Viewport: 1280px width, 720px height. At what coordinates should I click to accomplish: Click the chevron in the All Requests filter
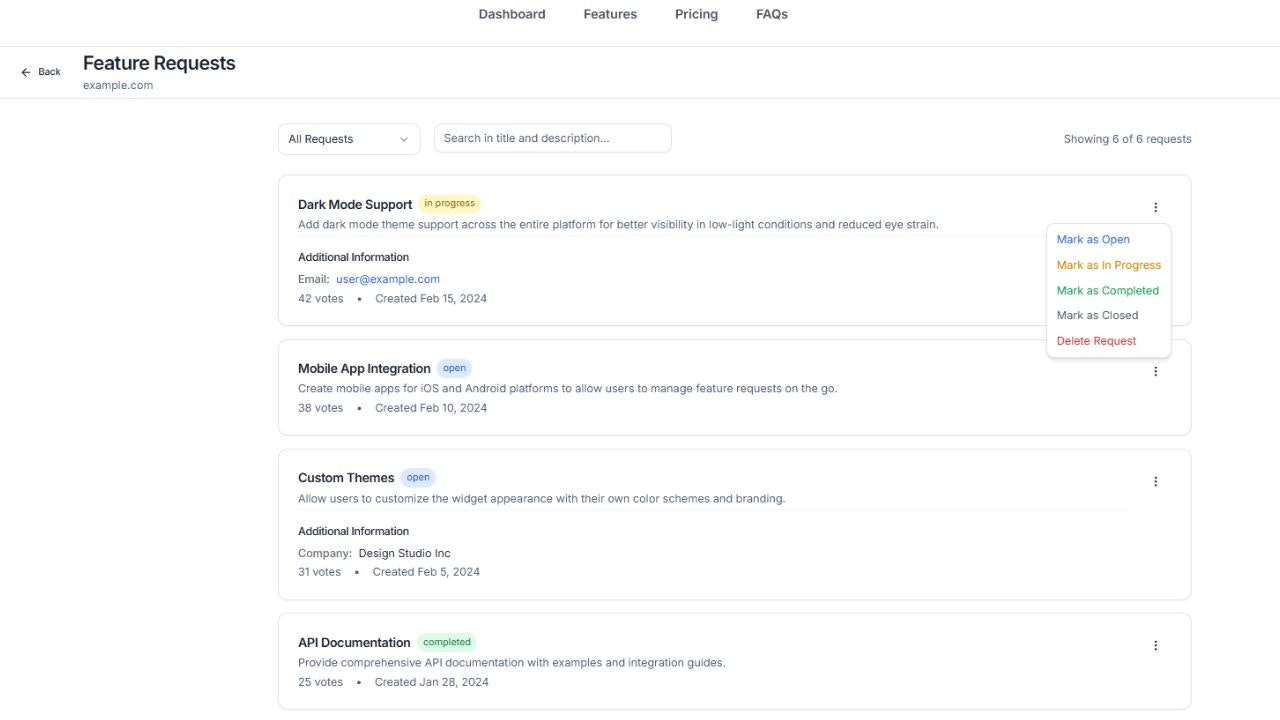pos(404,139)
